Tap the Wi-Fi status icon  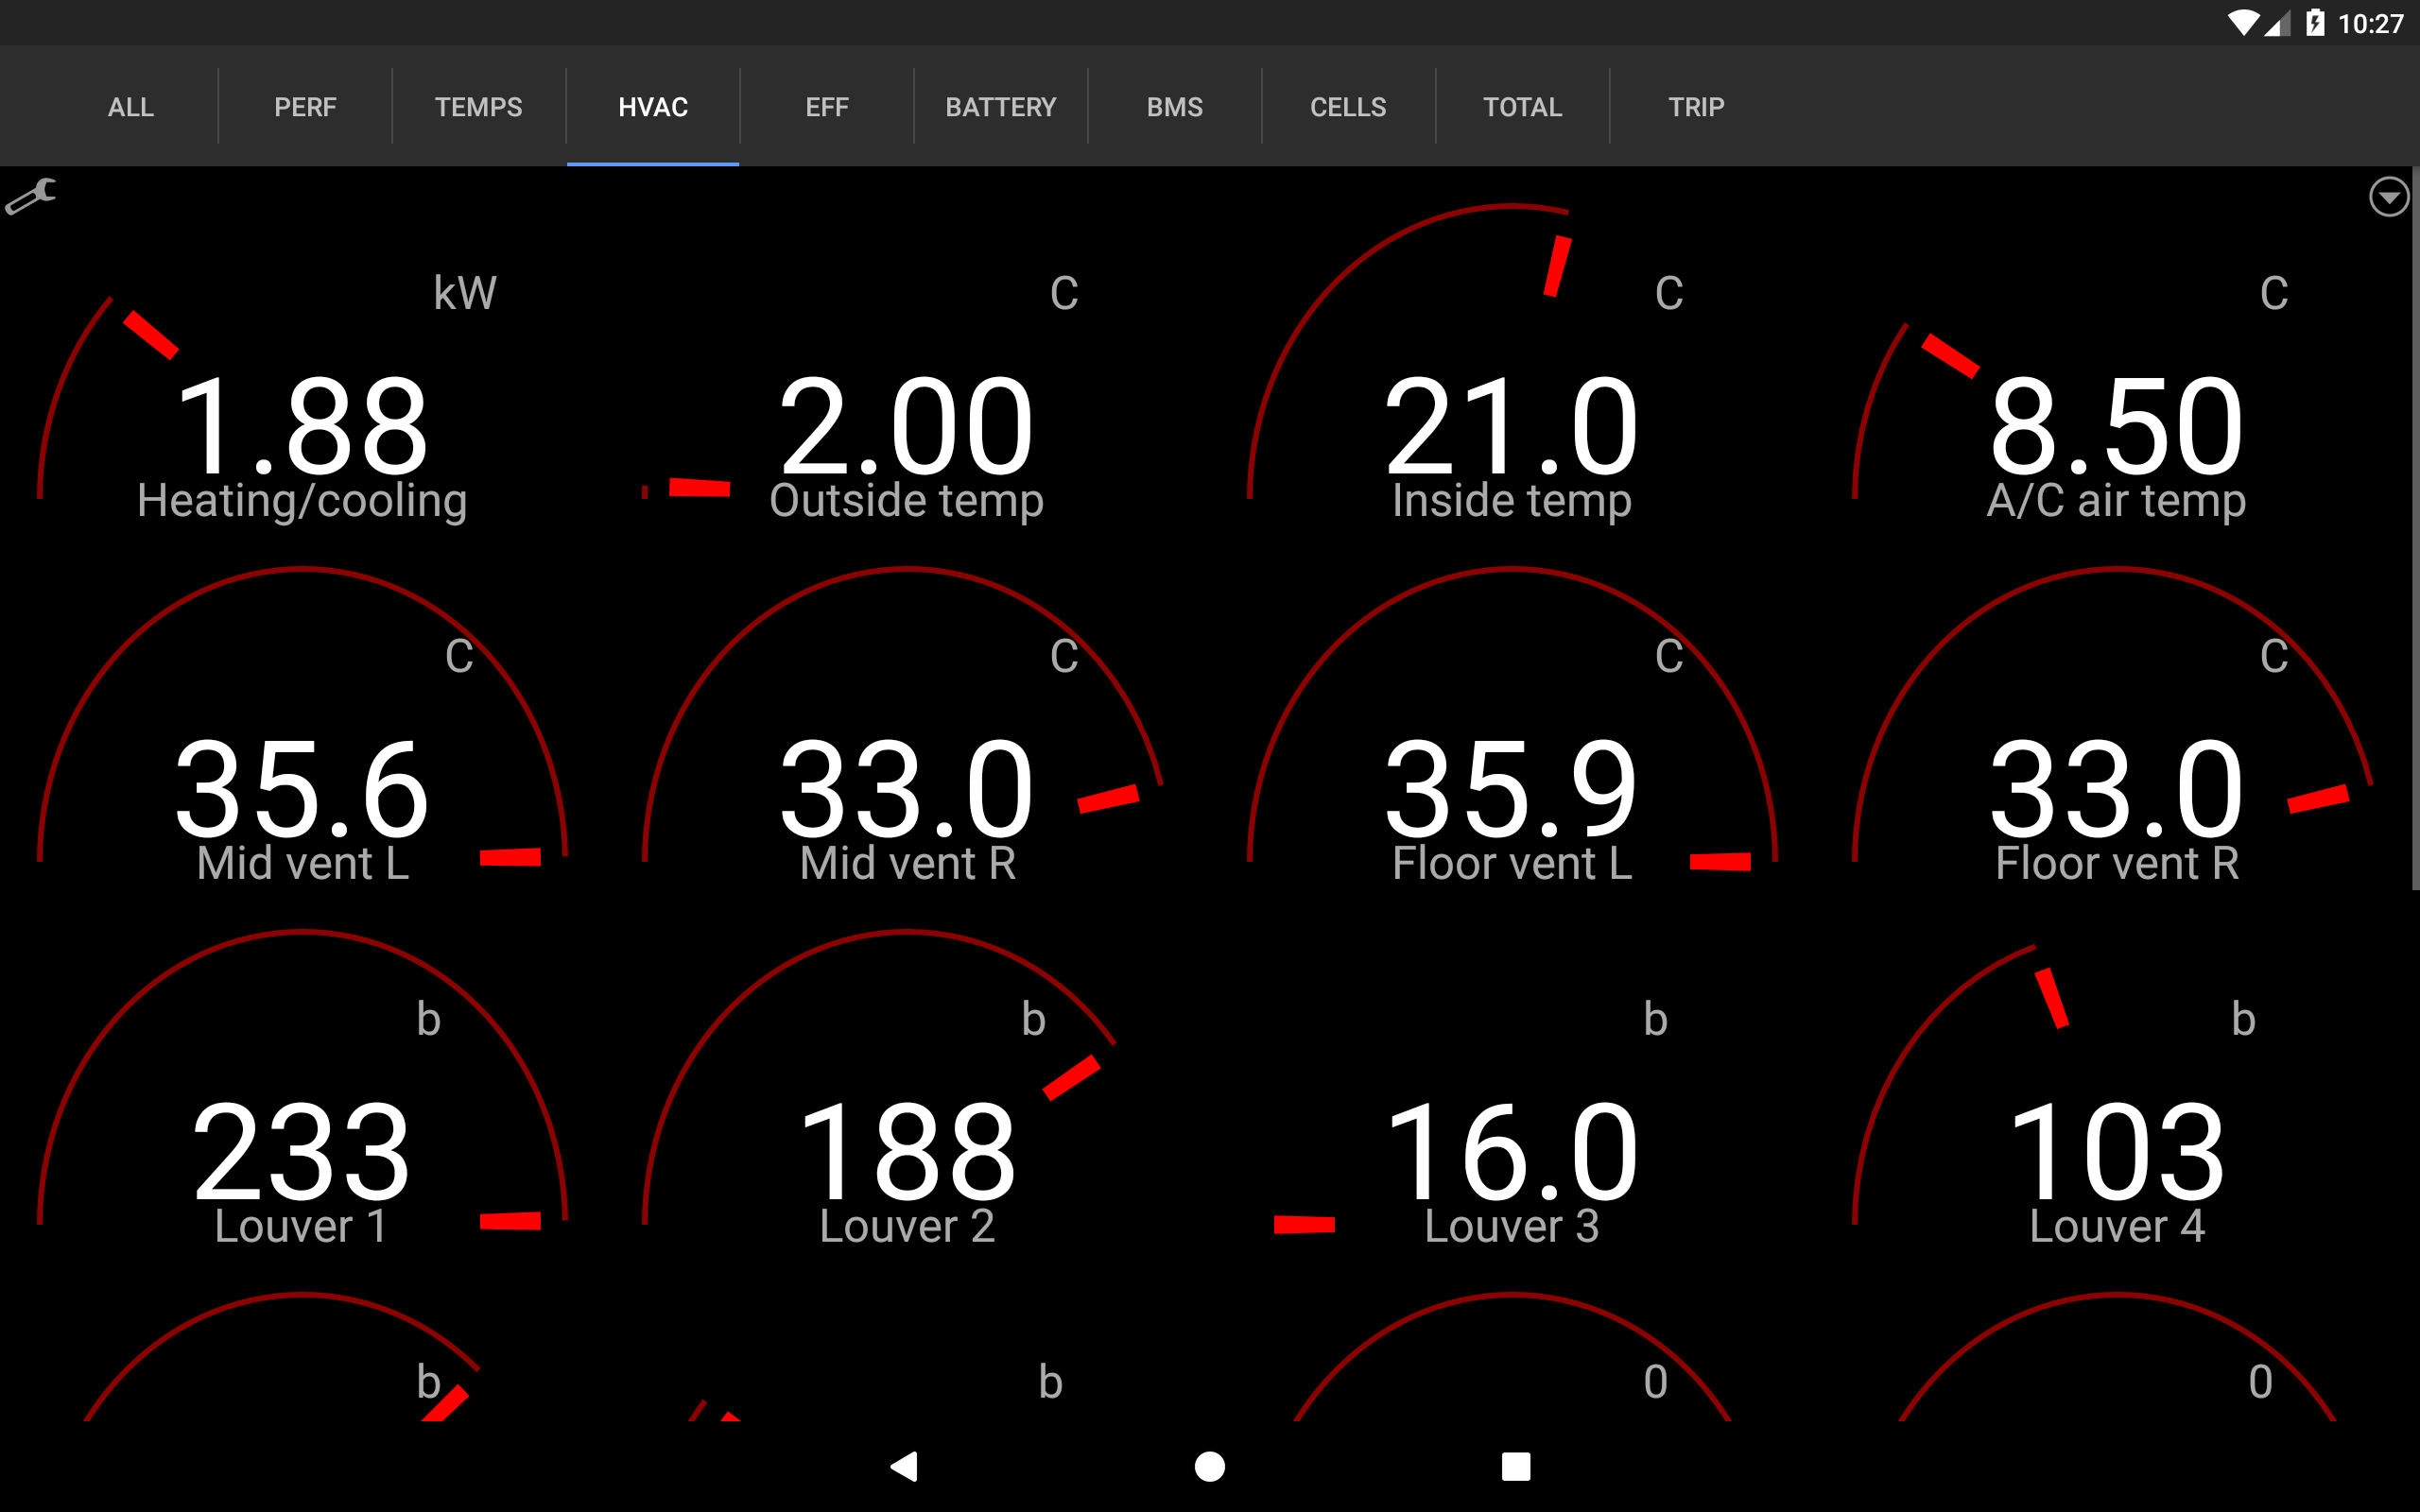2243,23
